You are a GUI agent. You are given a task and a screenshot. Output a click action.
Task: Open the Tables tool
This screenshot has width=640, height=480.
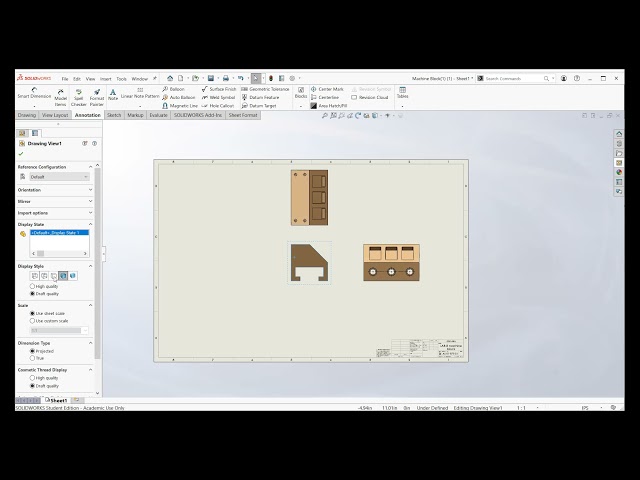pos(402,93)
